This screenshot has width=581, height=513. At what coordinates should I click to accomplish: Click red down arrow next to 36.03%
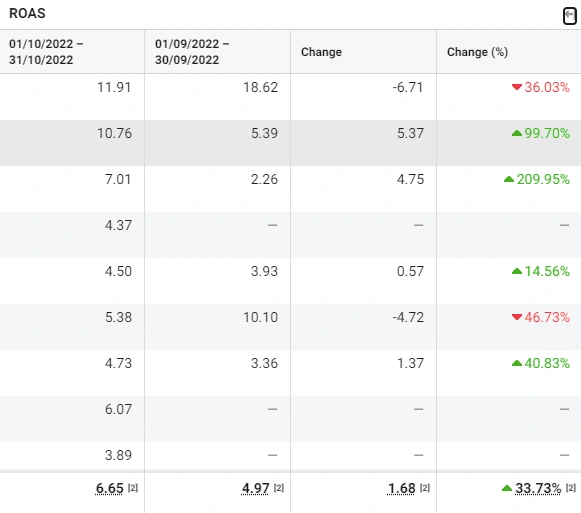click(517, 87)
